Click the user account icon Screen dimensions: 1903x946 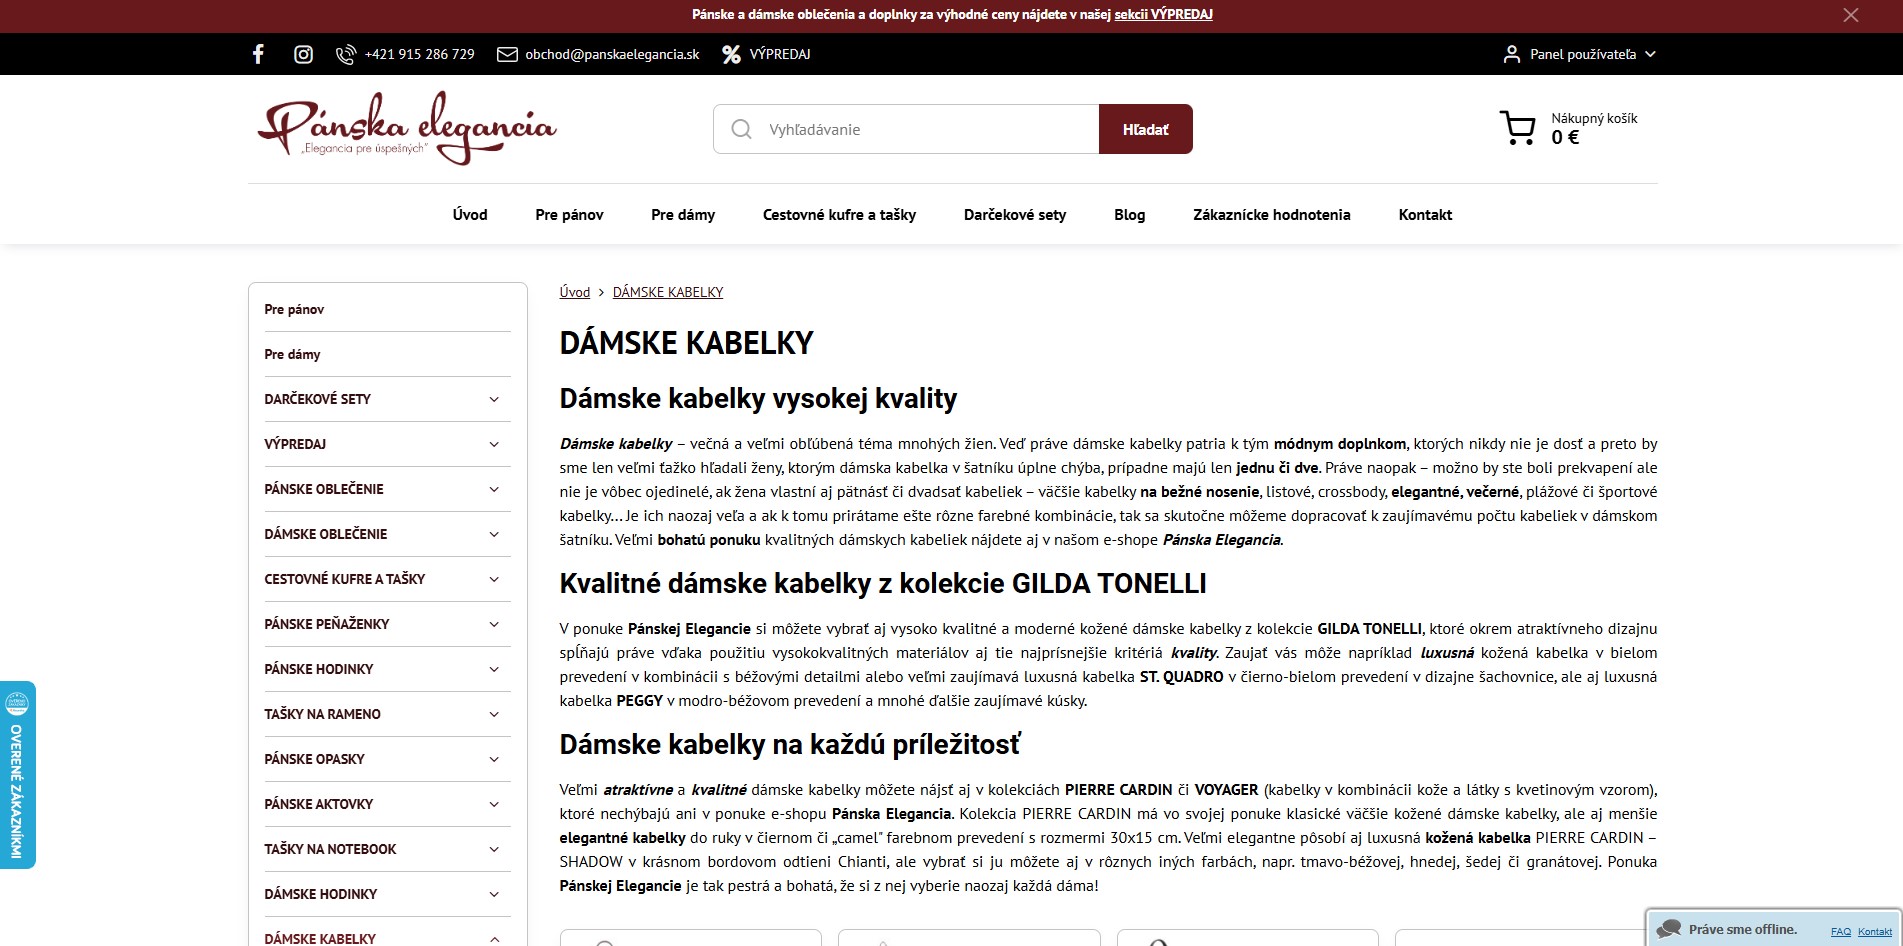click(x=1511, y=54)
